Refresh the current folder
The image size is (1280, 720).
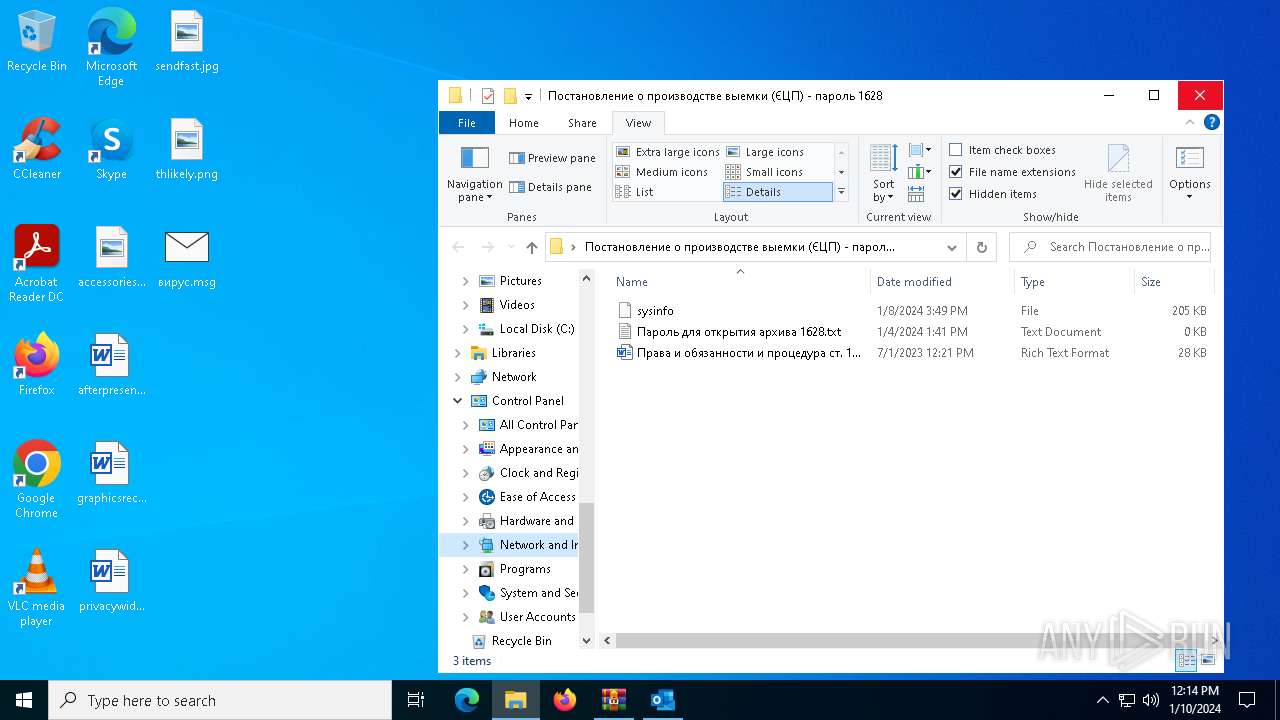(x=981, y=247)
